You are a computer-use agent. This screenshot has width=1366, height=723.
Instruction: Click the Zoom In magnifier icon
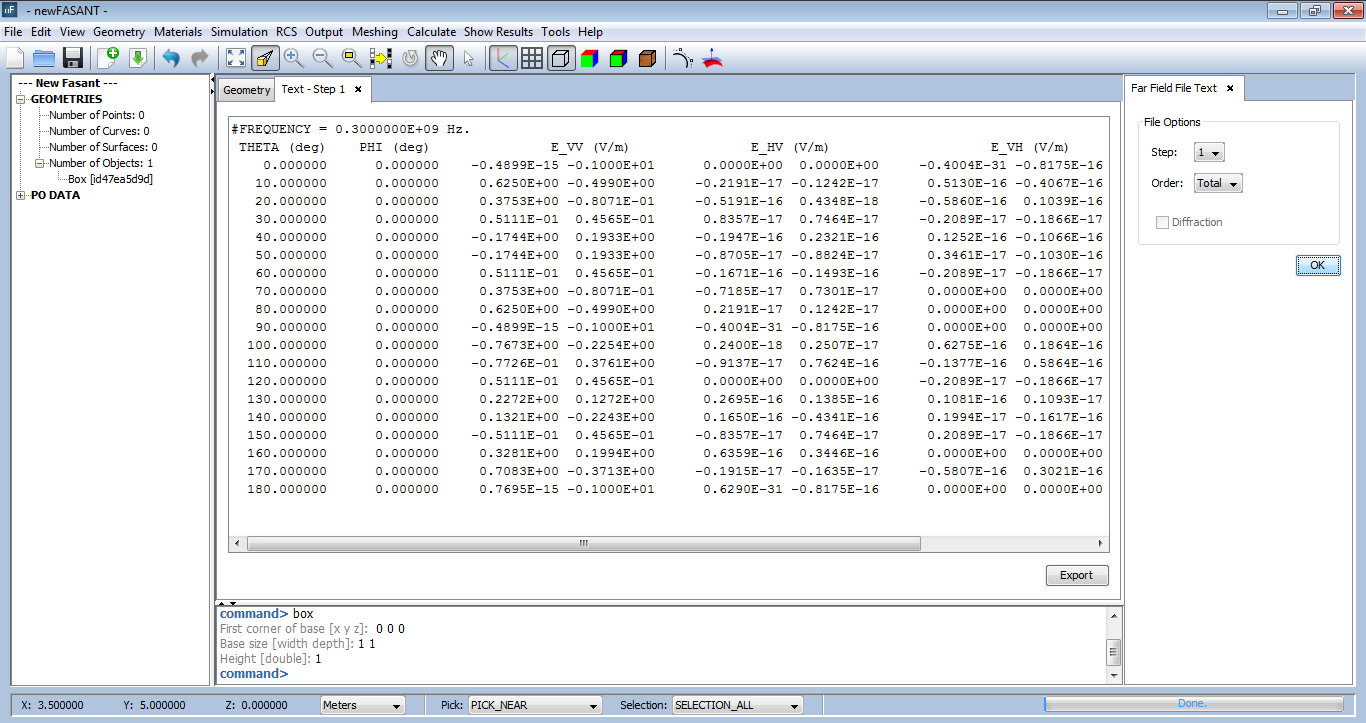293,58
